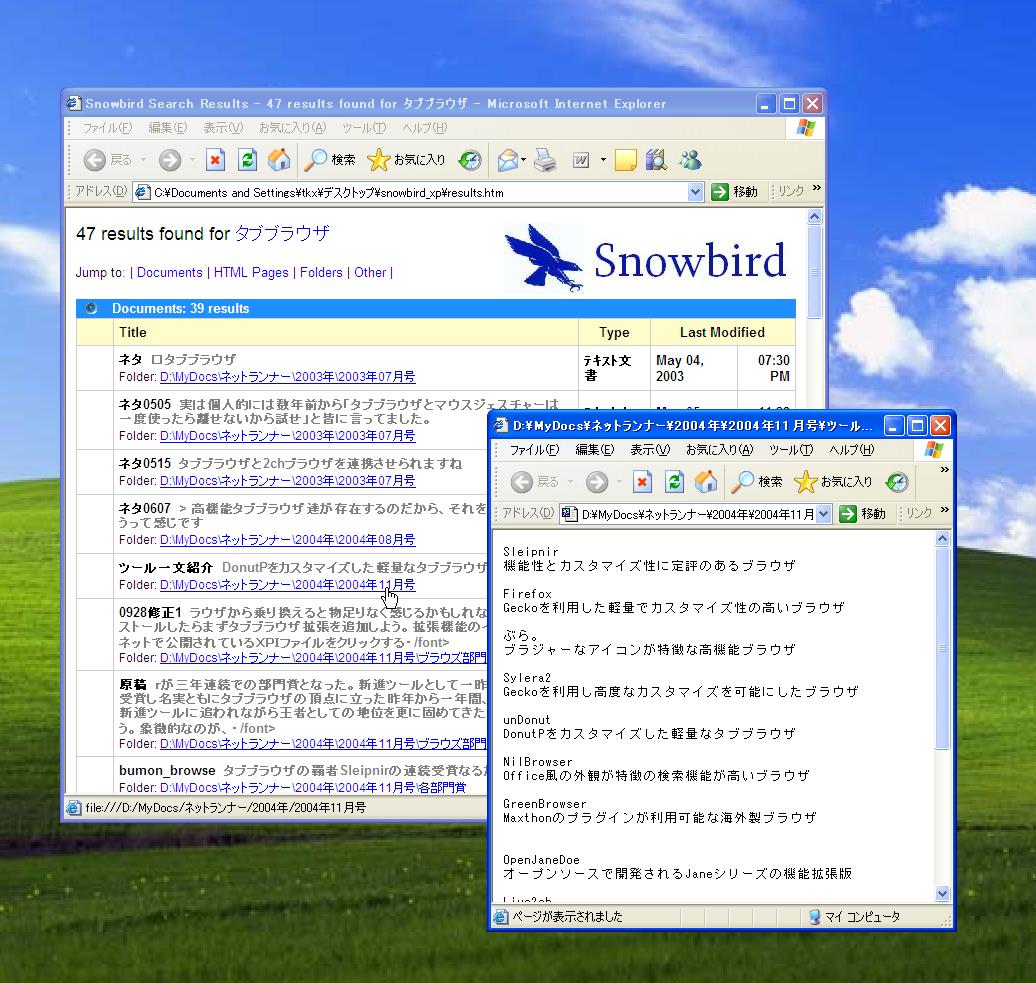Click Forward arrow in Snowbird results window
Screen dimensions: 1036x983
(170, 160)
